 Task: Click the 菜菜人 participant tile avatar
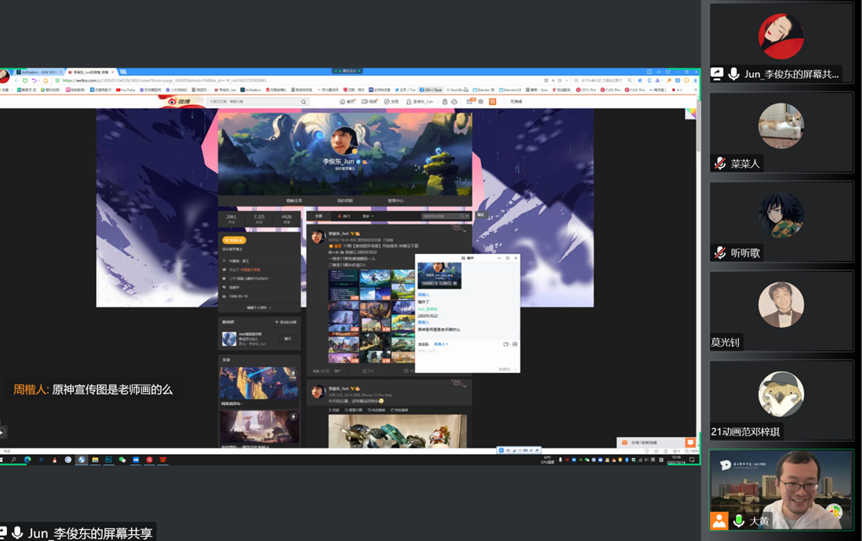click(780, 125)
